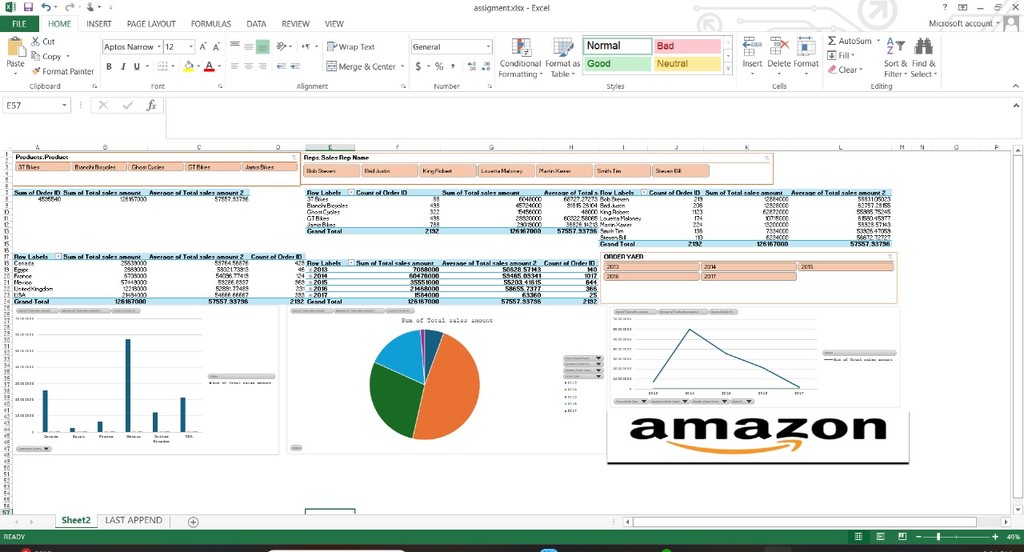This screenshot has width=1024, height=552.
Task: Add a new sheet with plus button
Action: (x=193, y=521)
